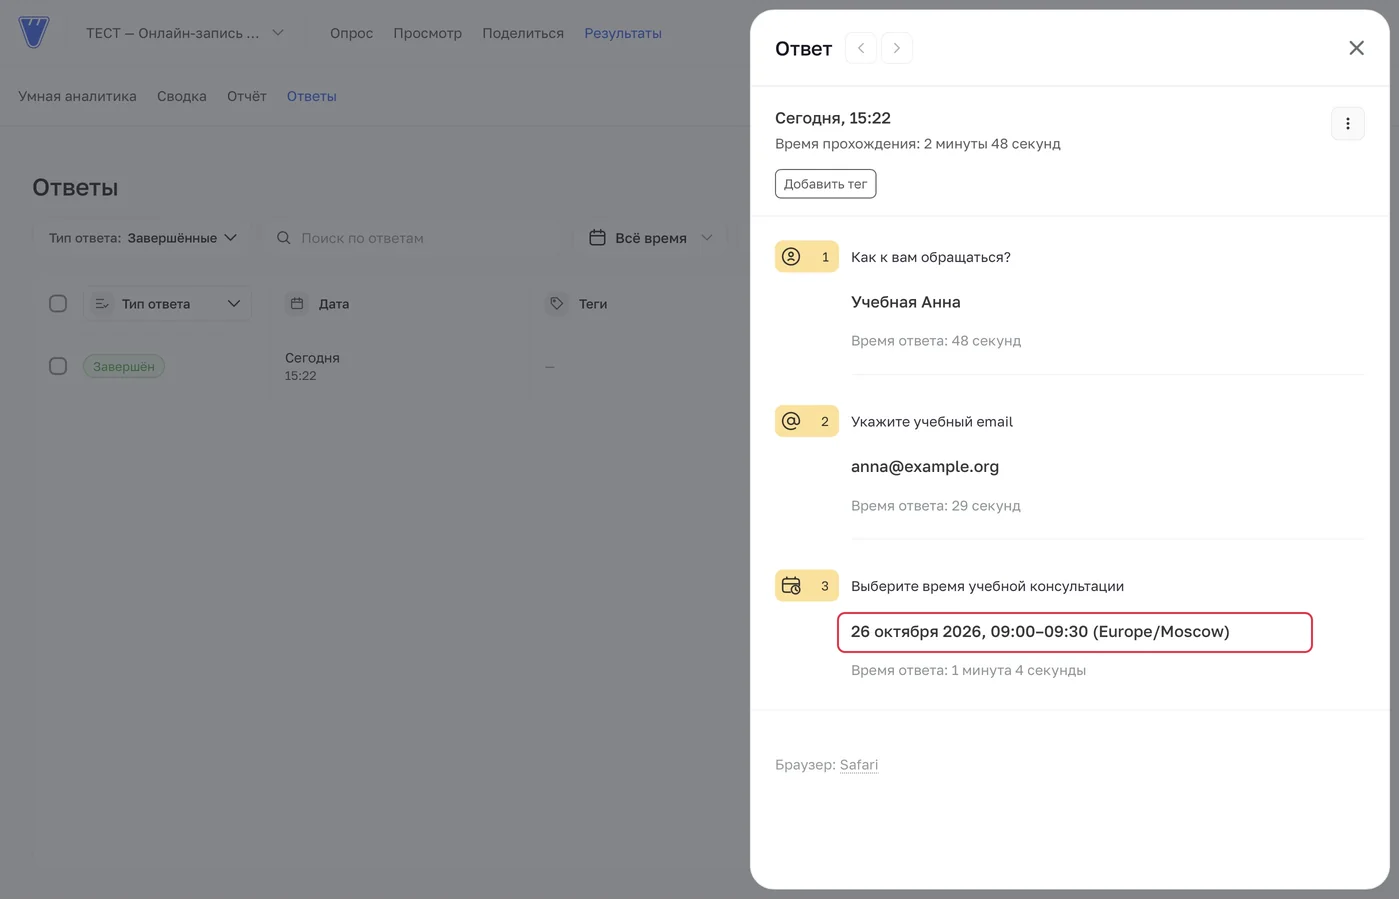Click the person icon of question 1
1399x899 pixels.
pyautogui.click(x=791, y=257)
